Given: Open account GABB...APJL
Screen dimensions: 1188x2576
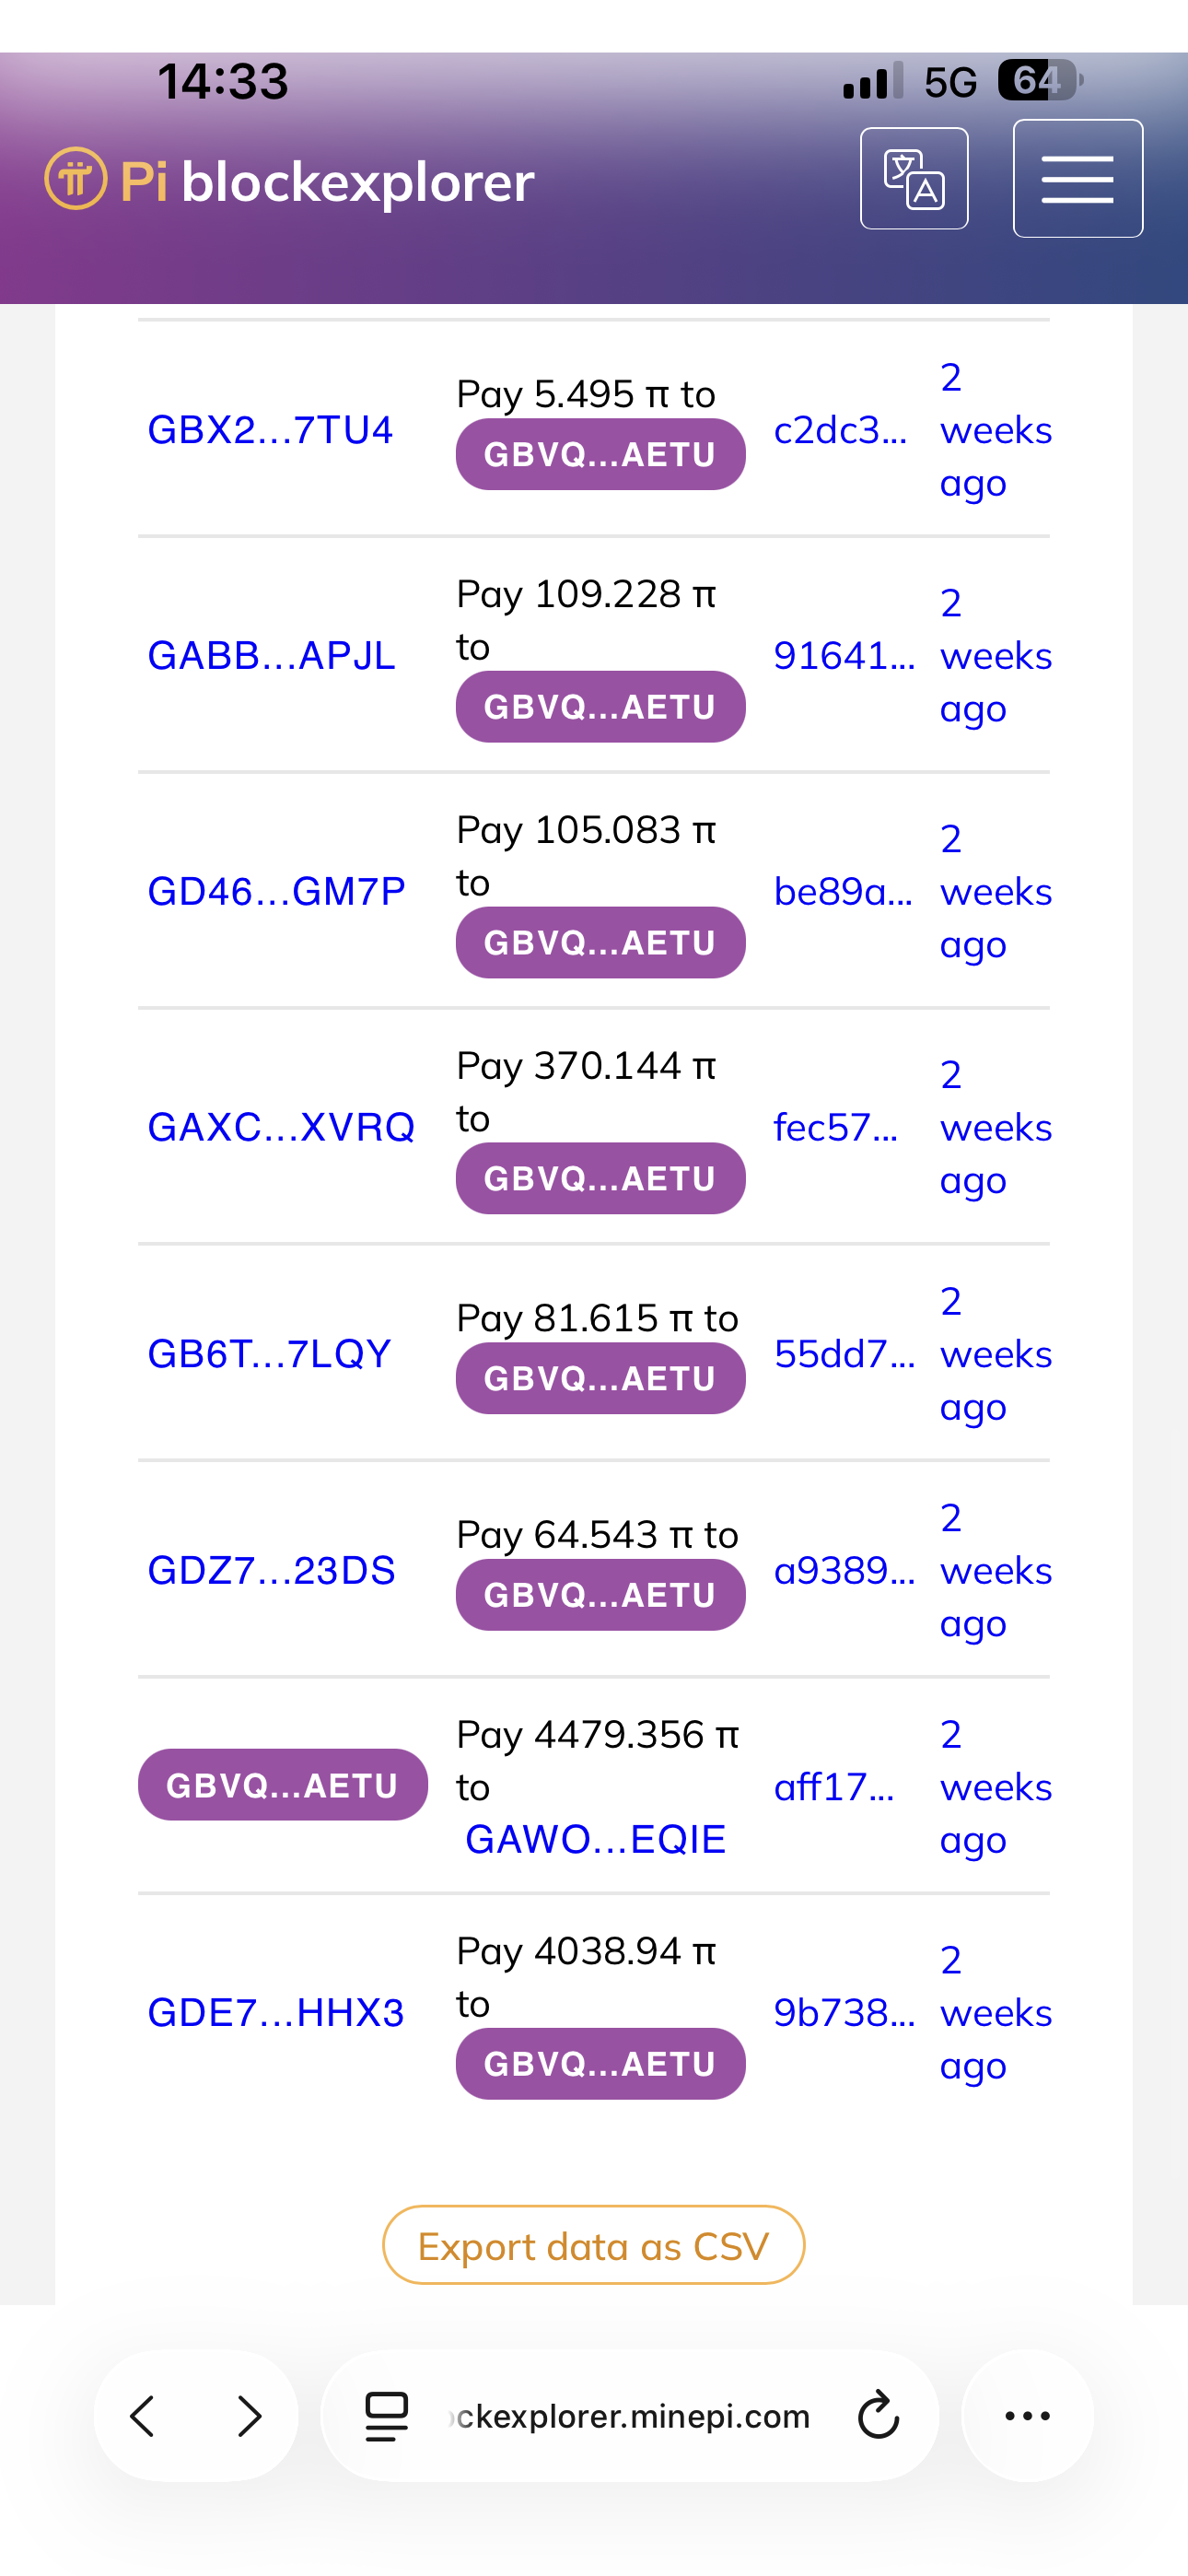Looking at the screenshot, I should click(x=271, y=656).
